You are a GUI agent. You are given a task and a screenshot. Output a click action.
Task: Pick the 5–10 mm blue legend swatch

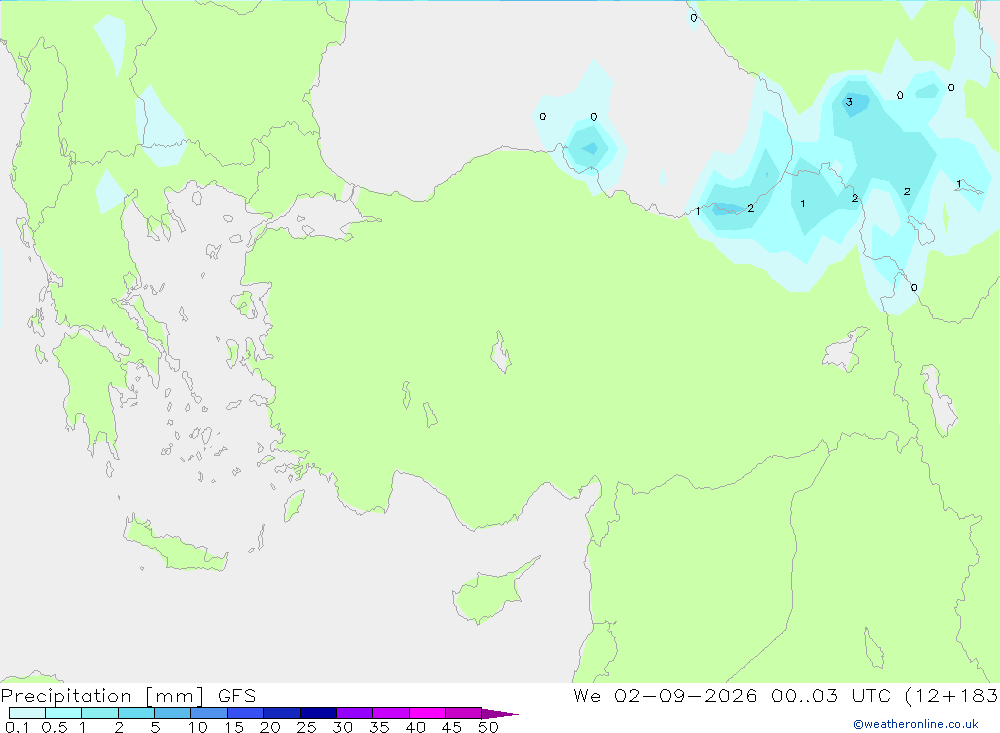click(172, 713)
